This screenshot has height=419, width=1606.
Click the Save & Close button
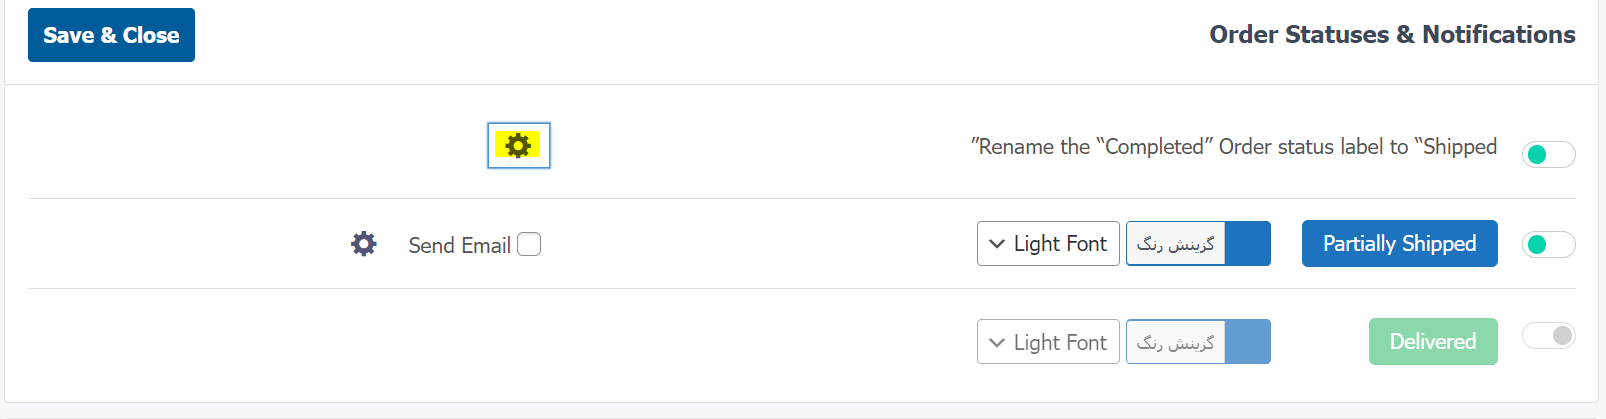pyautogui.click(x=111, y=35)
